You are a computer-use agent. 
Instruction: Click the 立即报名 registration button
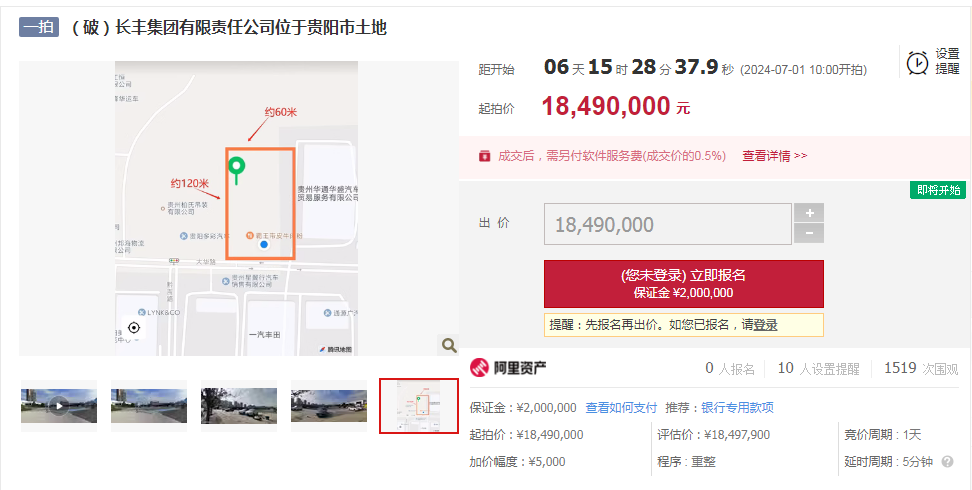click(x=684, y=284)
